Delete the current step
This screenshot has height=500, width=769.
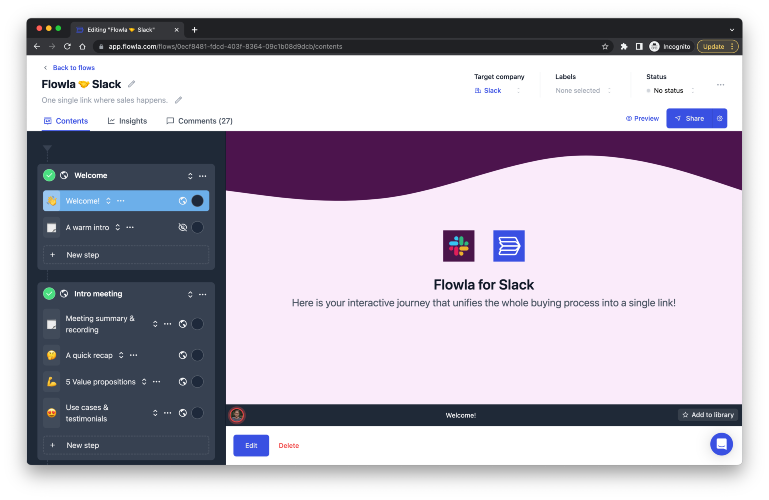click(x=289, y=446)
